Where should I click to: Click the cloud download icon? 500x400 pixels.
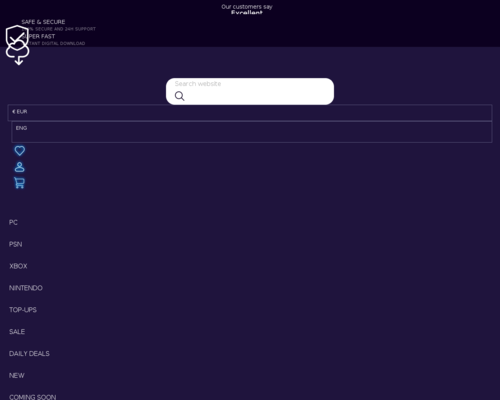[x=18, y=53]
